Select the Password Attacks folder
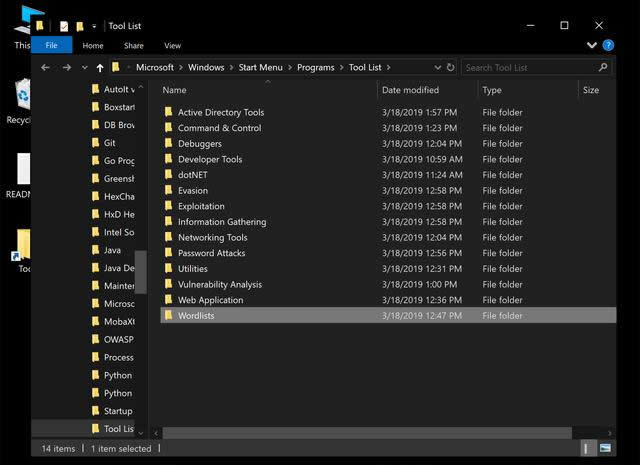Screen dimensions: 640x465 (213, 253)
